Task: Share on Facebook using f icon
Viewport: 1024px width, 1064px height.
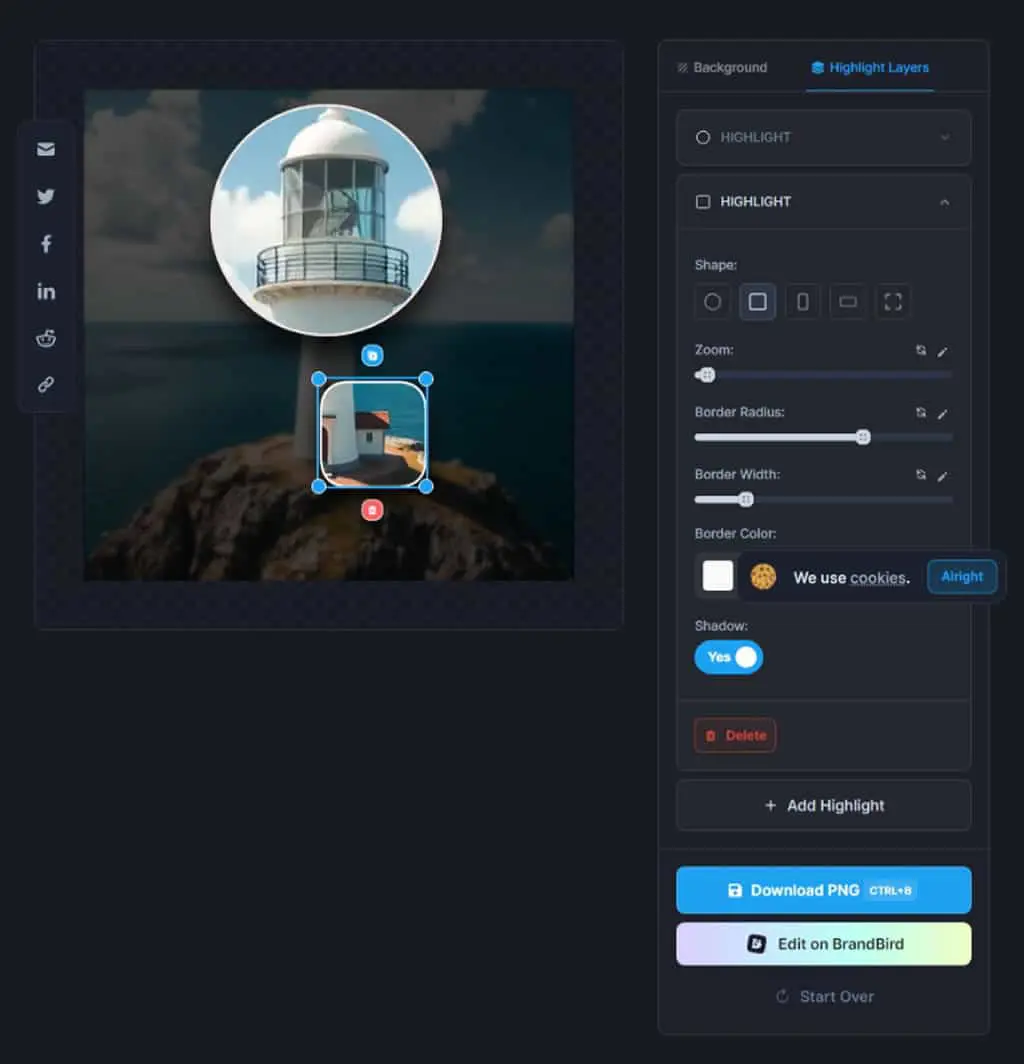Action: pos(46,244)
